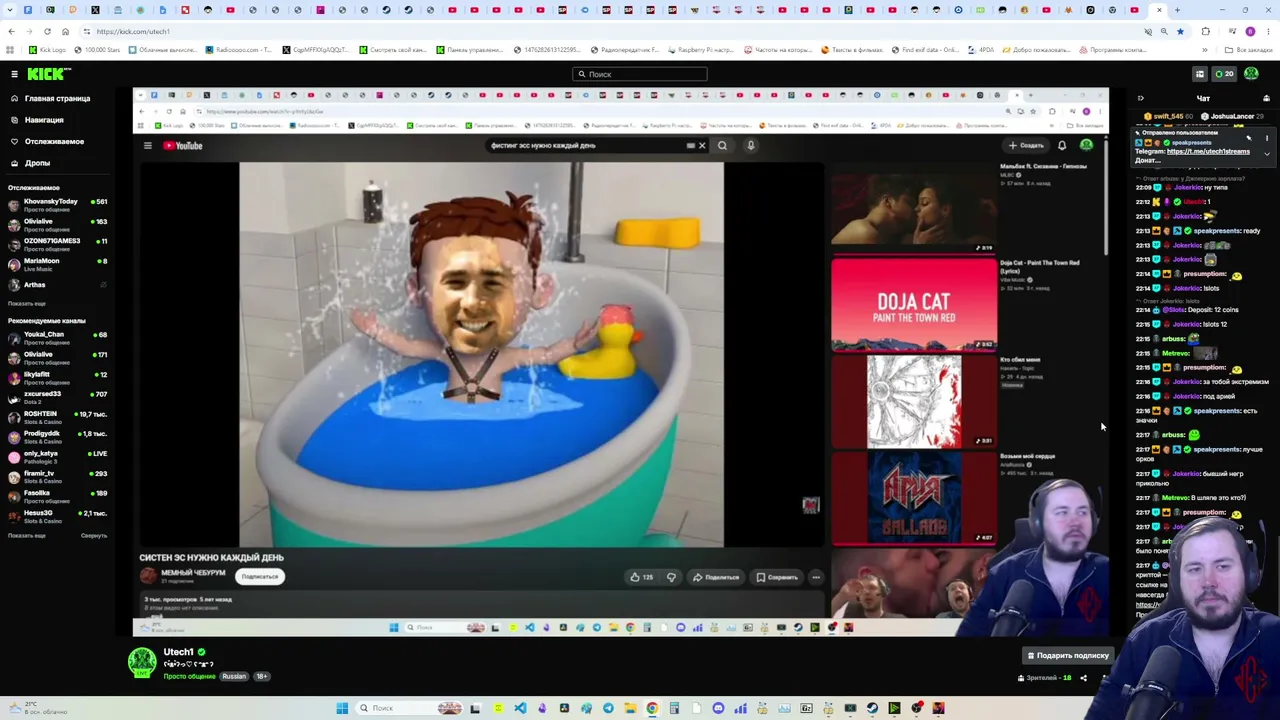1280x720 pixels.
Task: Open followed channel Arthas
Action: [57, 285]
